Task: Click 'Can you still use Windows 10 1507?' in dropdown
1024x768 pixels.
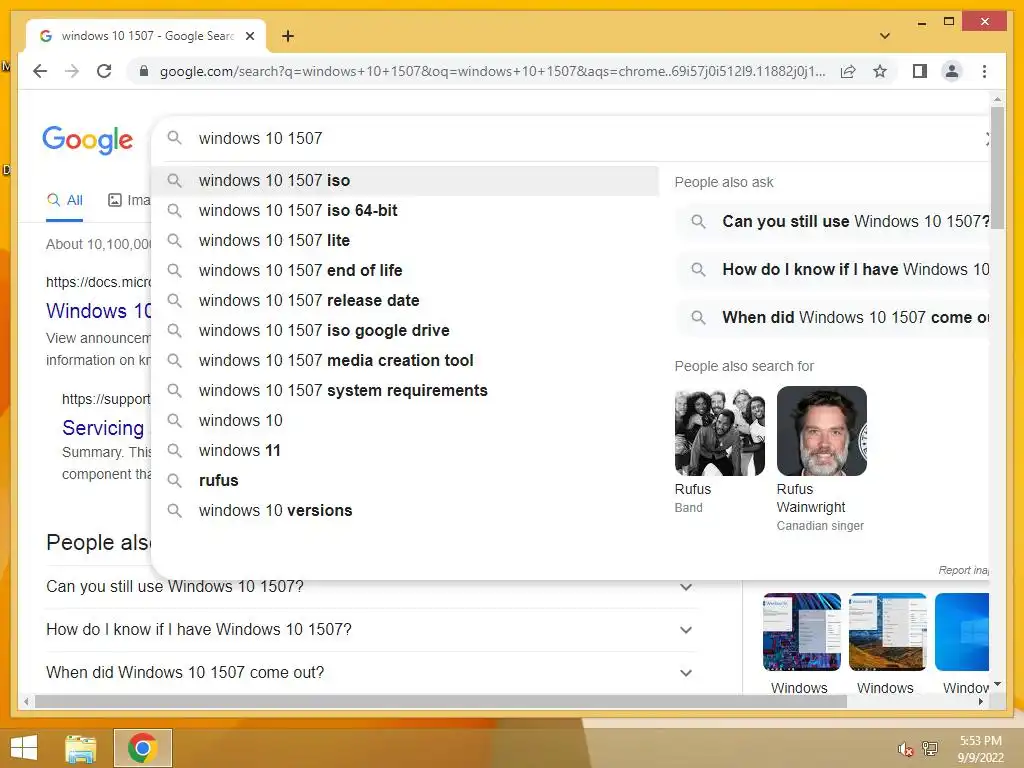Action: point(833,221)
